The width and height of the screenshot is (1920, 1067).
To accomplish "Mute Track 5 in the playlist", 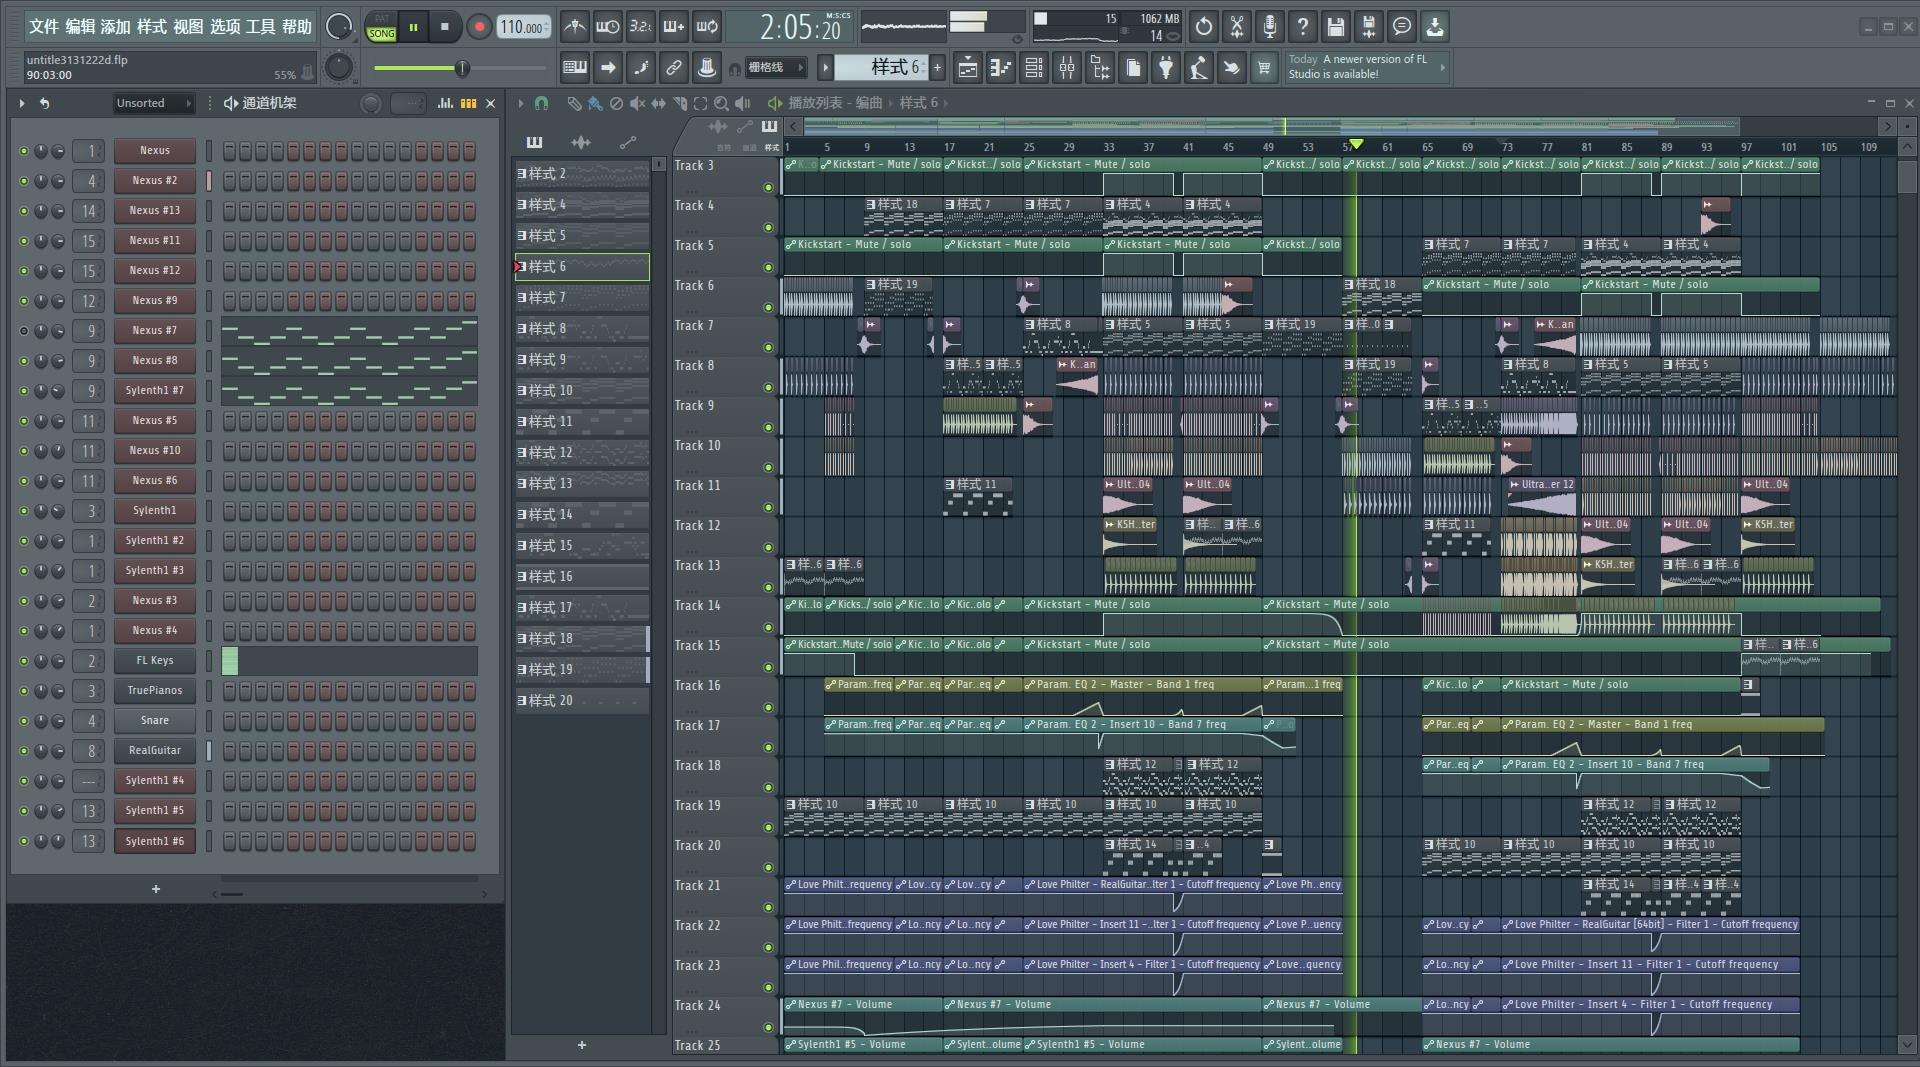I will (x=768, y=267).
